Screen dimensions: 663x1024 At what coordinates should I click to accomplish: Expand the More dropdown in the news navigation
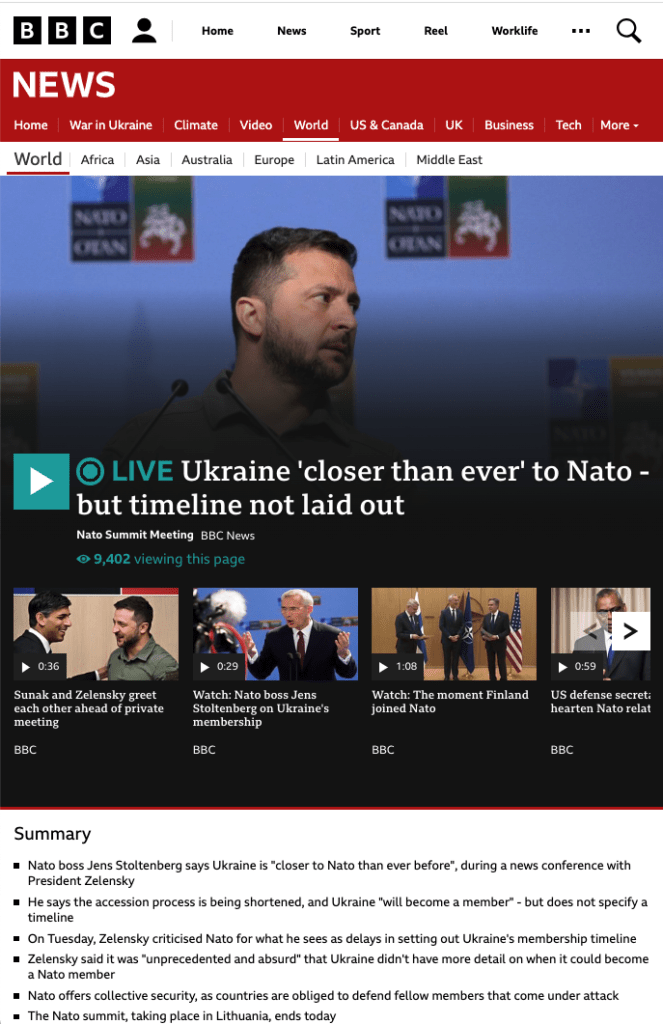coord(619,125)
